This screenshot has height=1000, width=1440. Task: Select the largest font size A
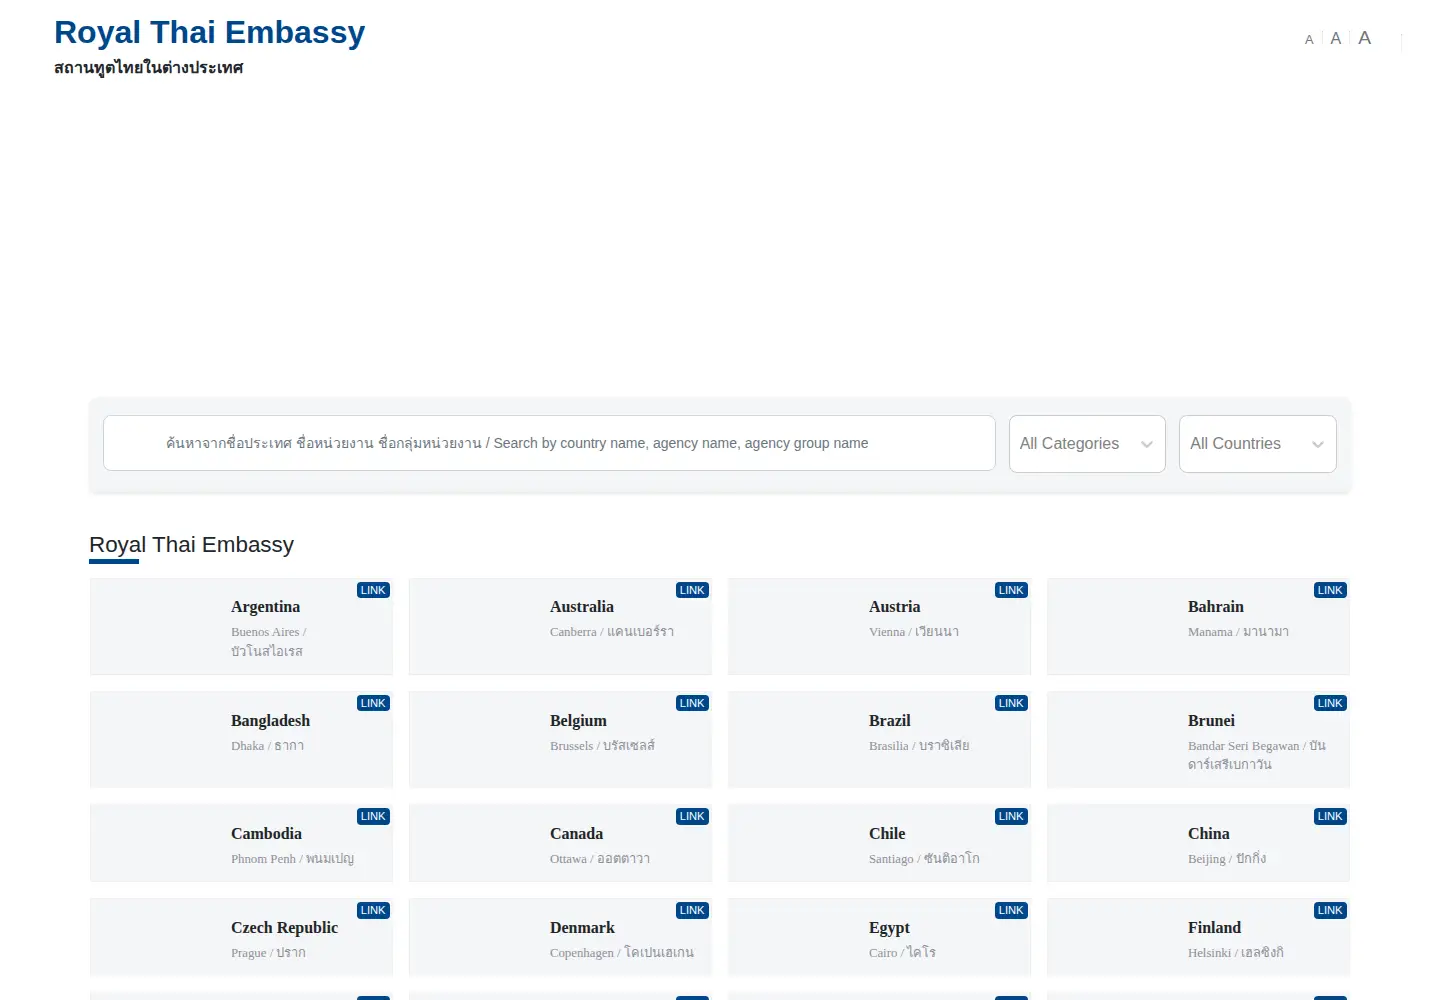(1364, 38)
